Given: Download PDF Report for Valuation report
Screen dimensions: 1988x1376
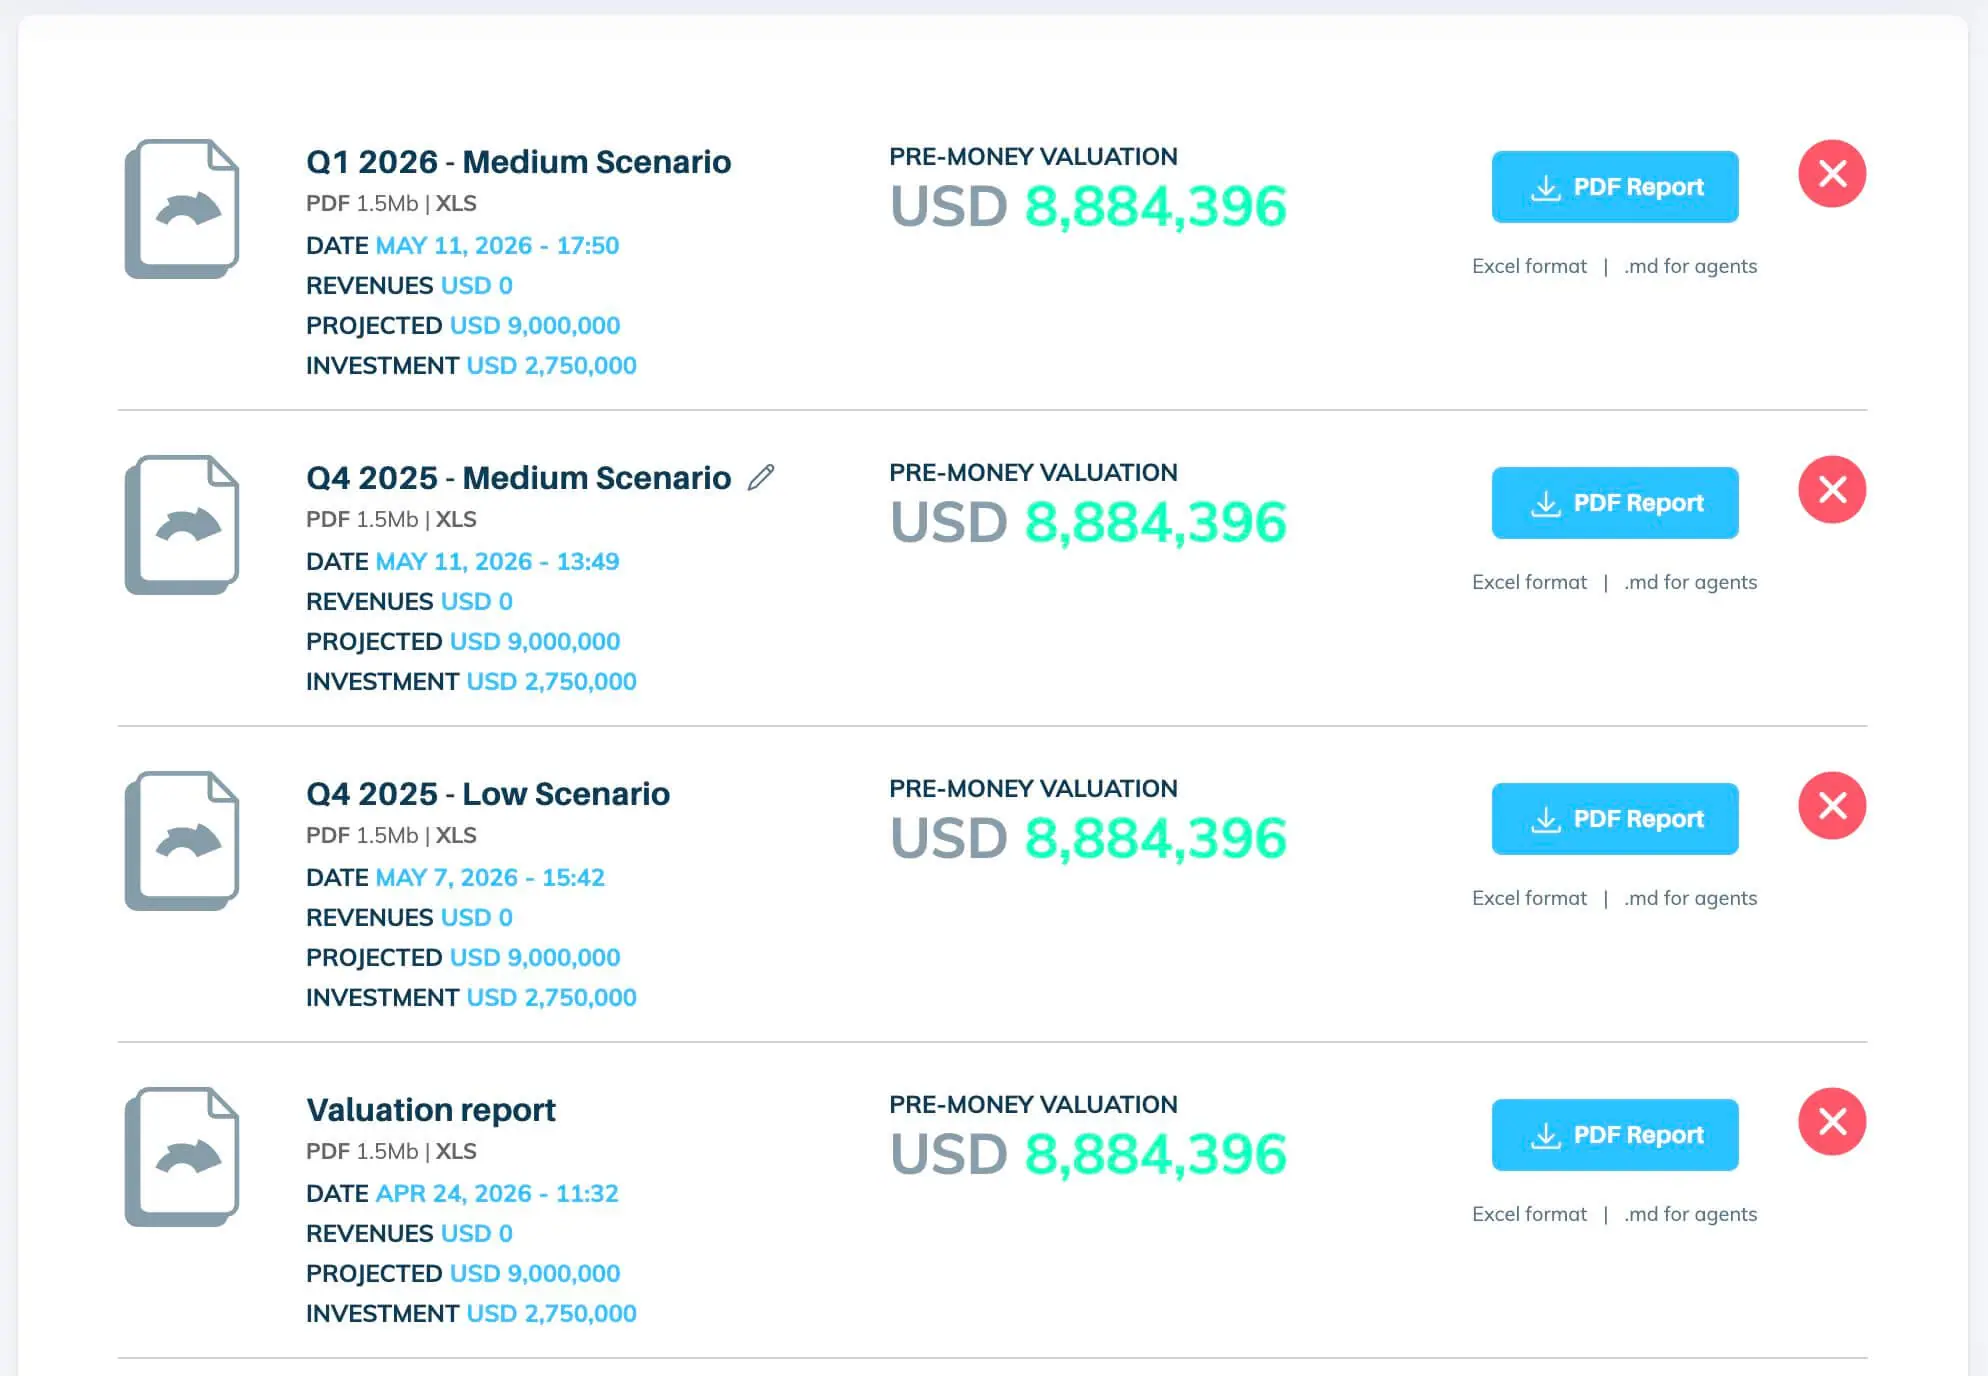Looking at the screenshot, I should (x=1615, y=1135).
